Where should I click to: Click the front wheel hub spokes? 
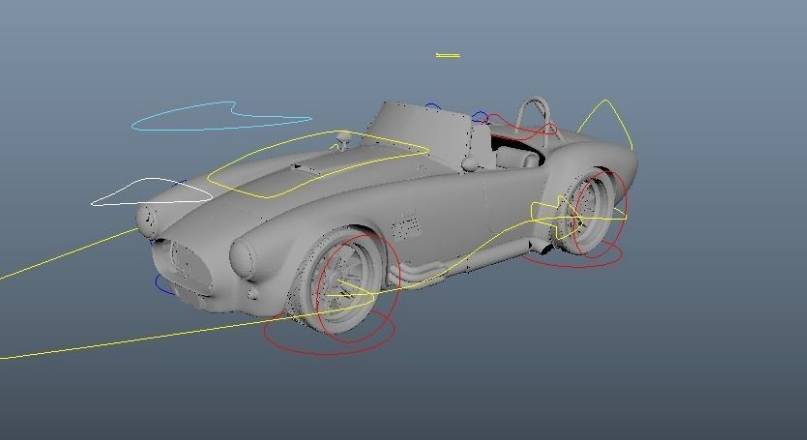coord(348,285)
